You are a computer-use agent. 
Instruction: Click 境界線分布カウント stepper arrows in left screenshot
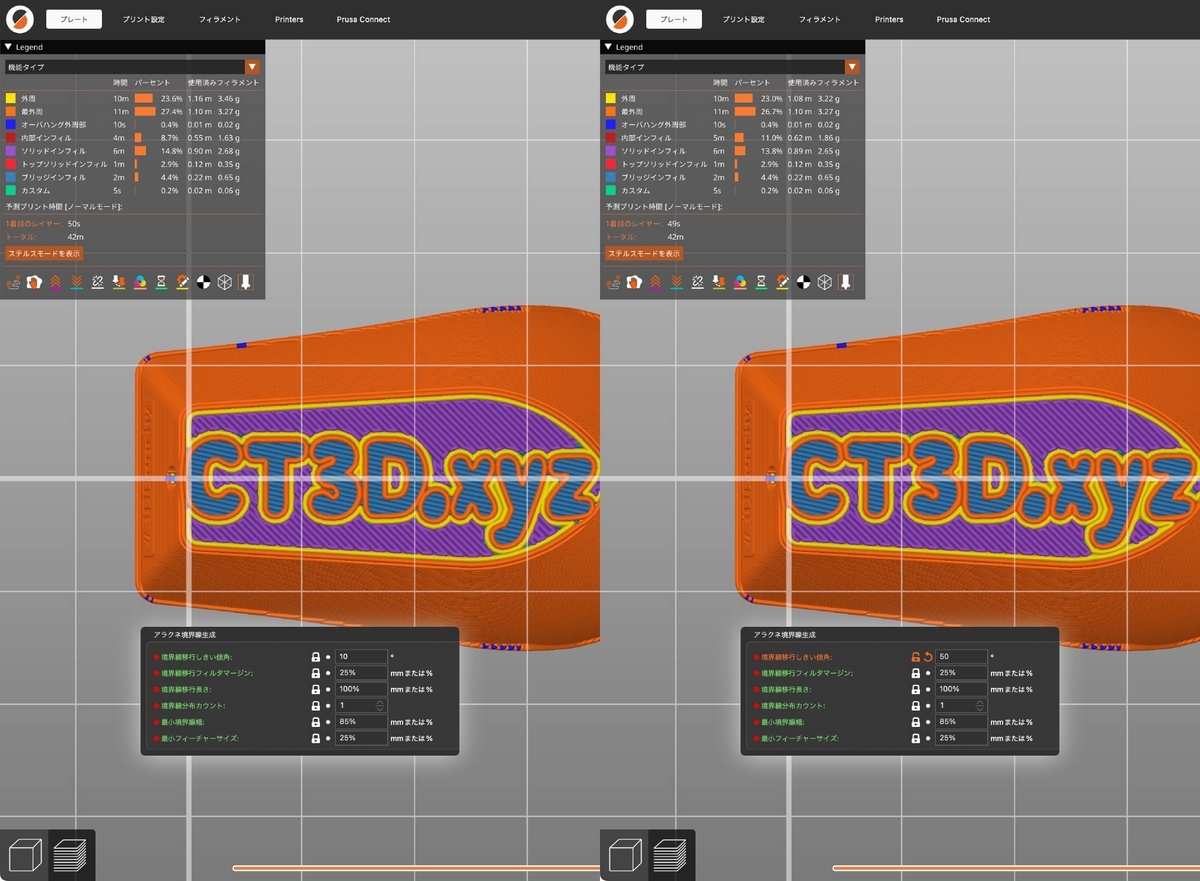380,706
